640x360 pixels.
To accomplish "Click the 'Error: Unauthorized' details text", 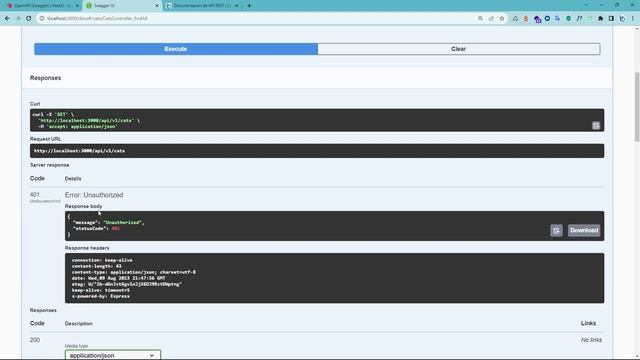I will 94,195.
